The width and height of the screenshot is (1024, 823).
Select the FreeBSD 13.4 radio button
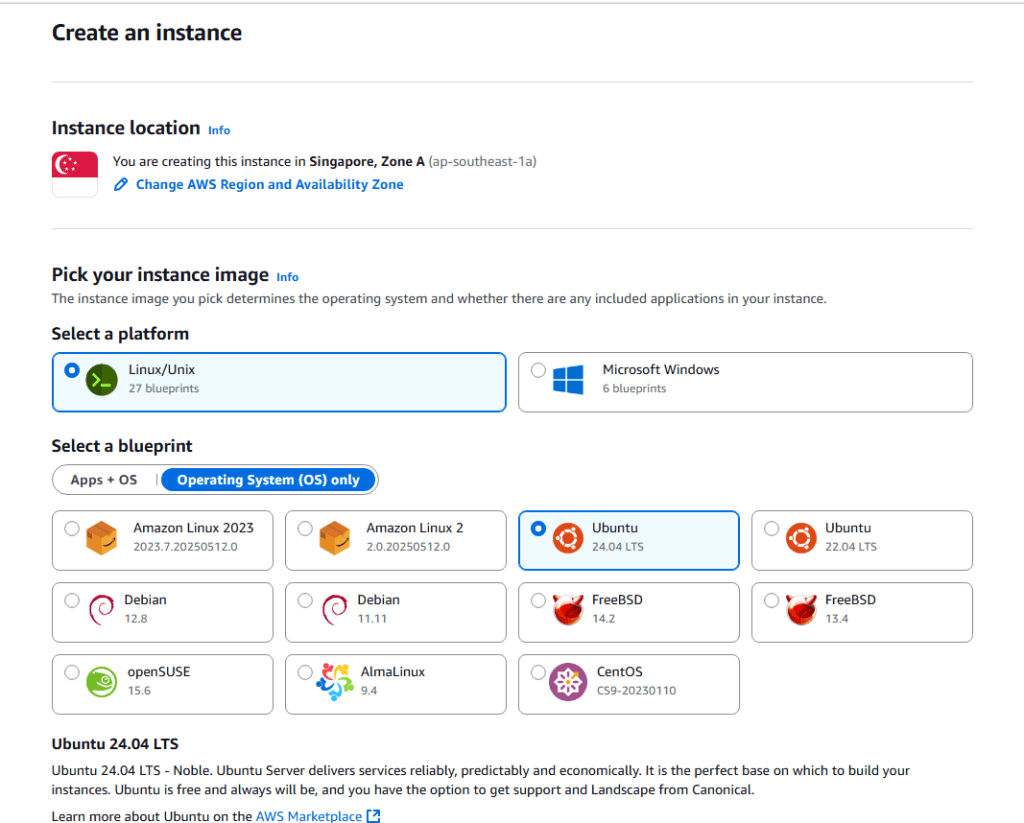[772, 601]
